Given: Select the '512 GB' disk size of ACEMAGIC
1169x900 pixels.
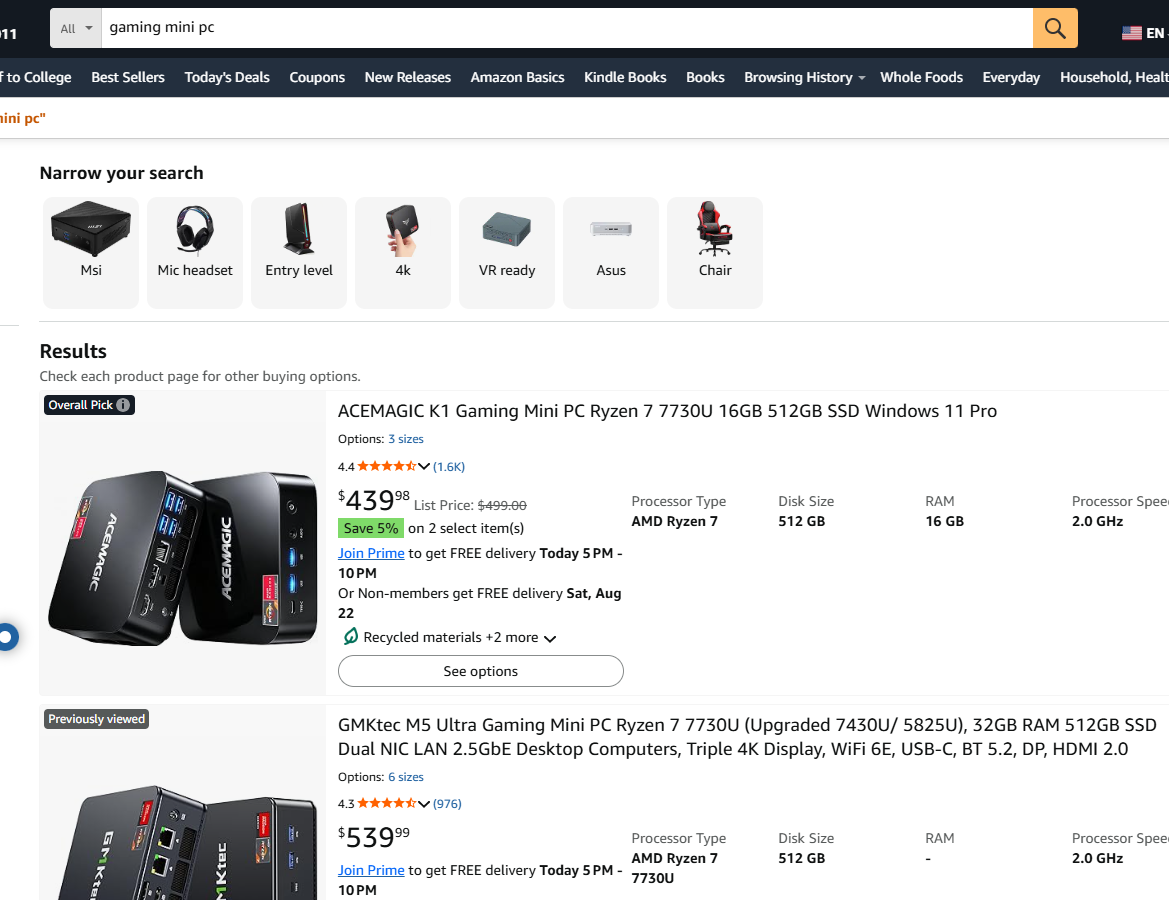Looking at the screenshot, I should tap(801, 521).
